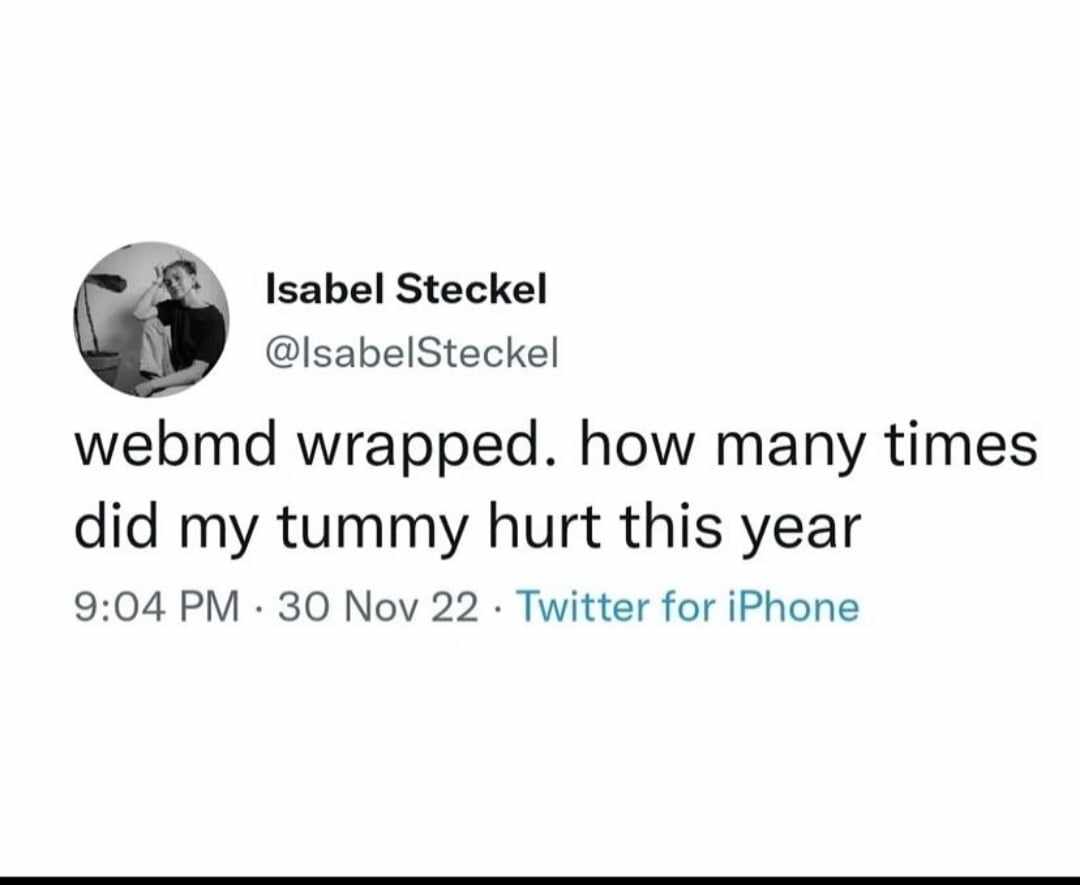This screenshot has height=885, width=1080.
Task: Click the word "did" starting second line
Action: 113,524
